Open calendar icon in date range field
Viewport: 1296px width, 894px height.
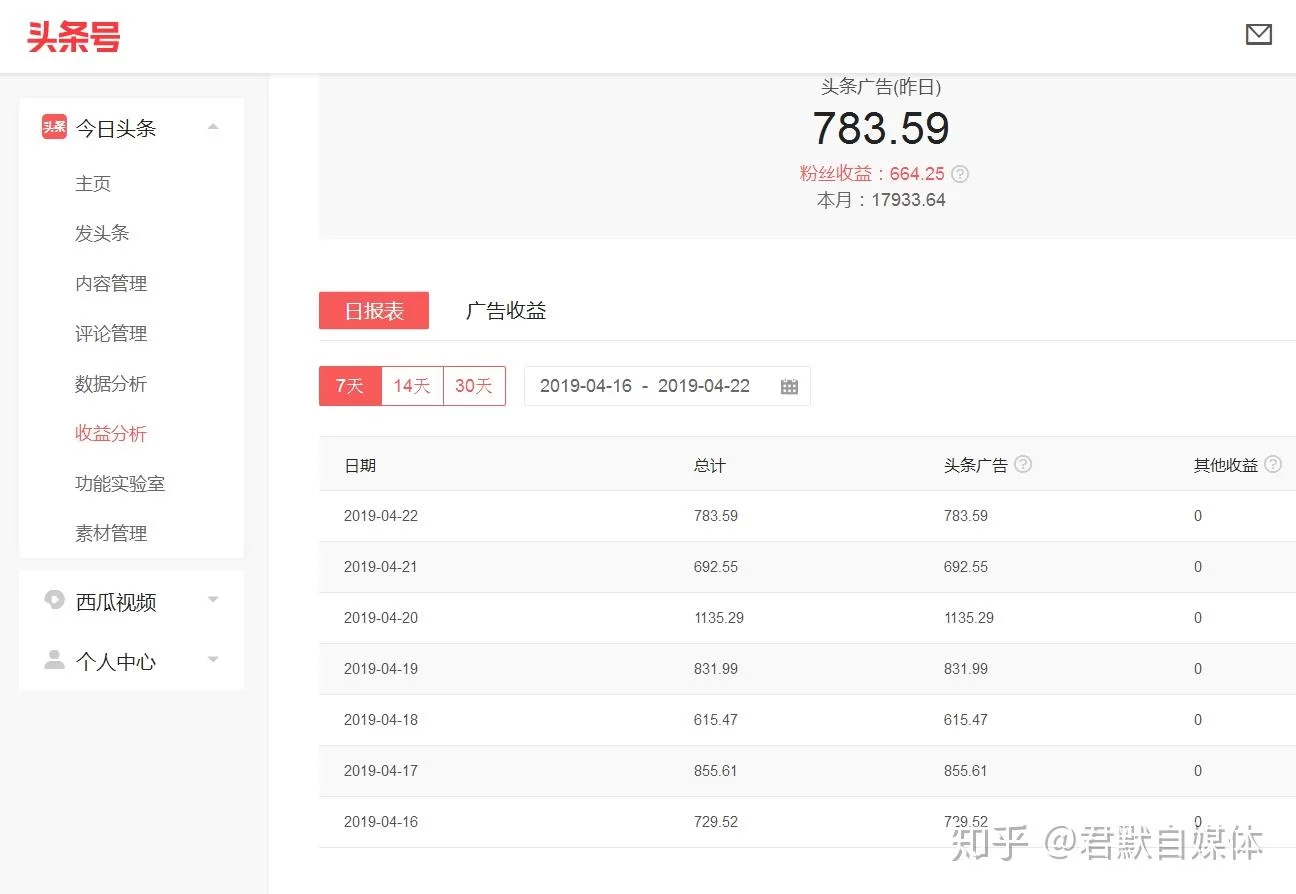[x=789, y=387]
